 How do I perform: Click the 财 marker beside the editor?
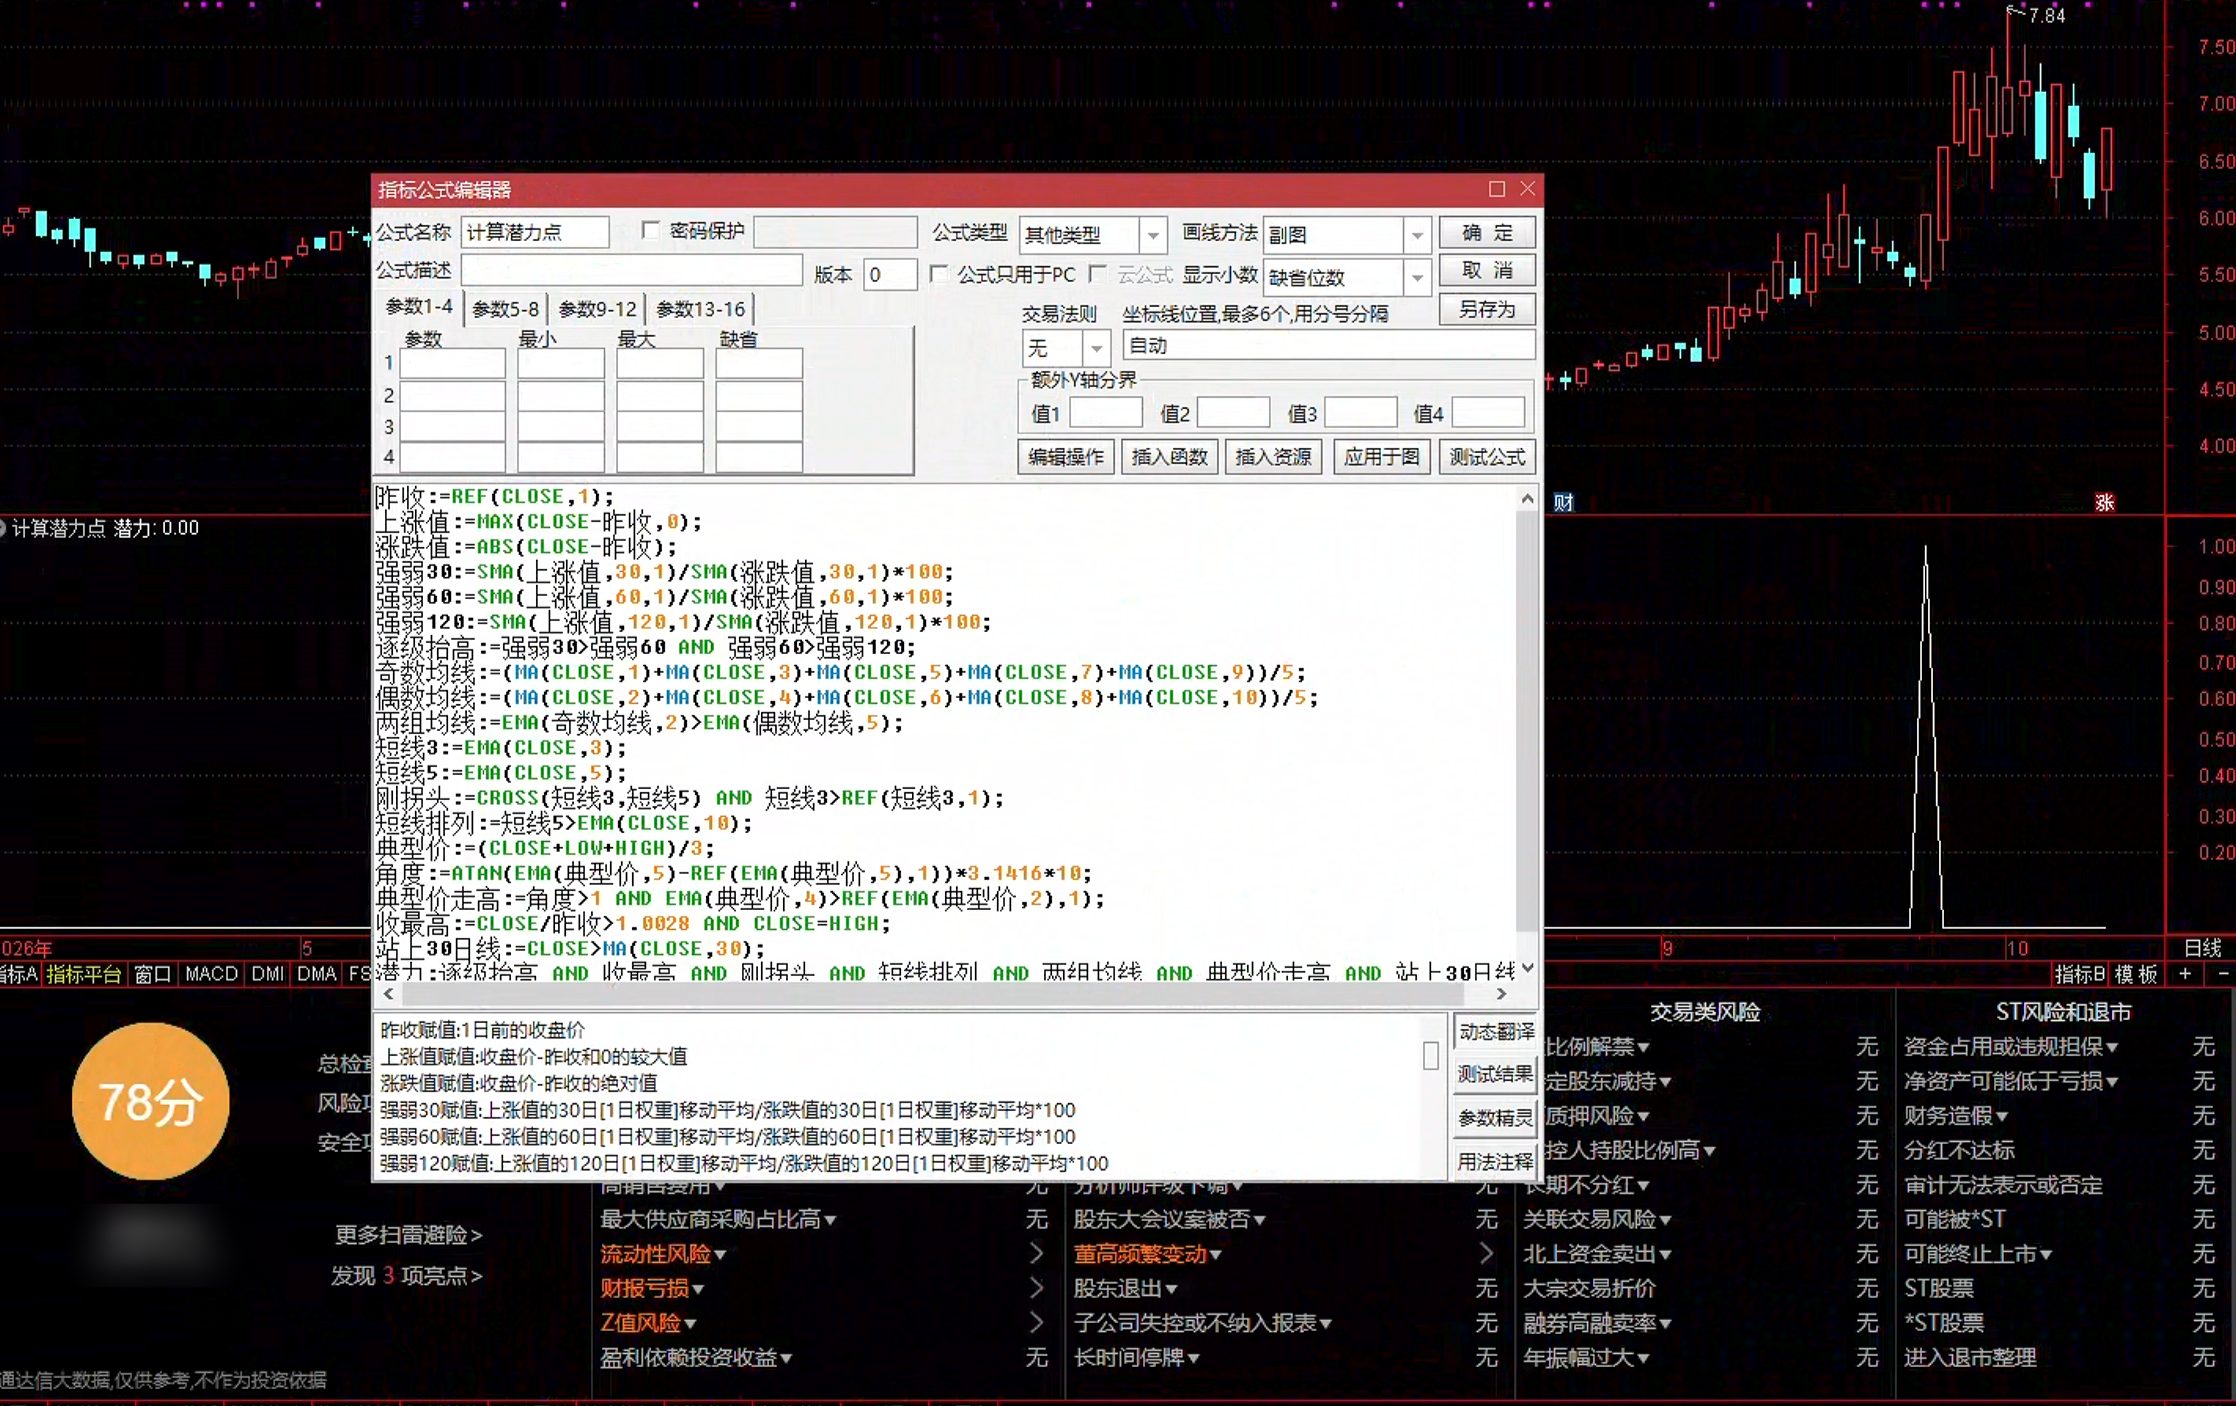tap(1563, 502)
